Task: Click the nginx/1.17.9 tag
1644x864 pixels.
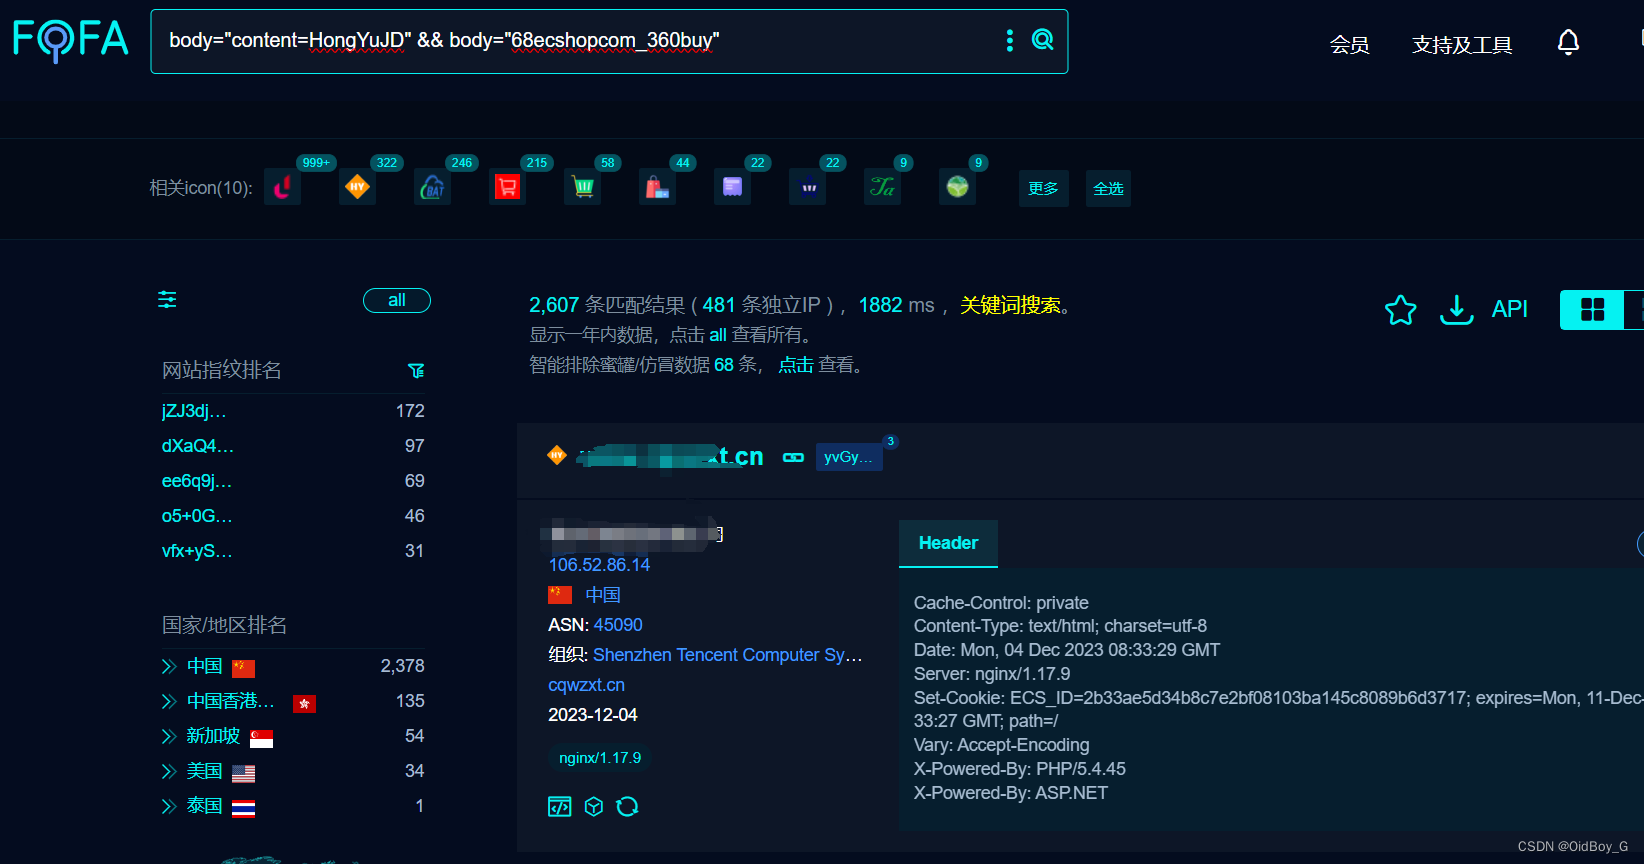Action: click(600, 758)
